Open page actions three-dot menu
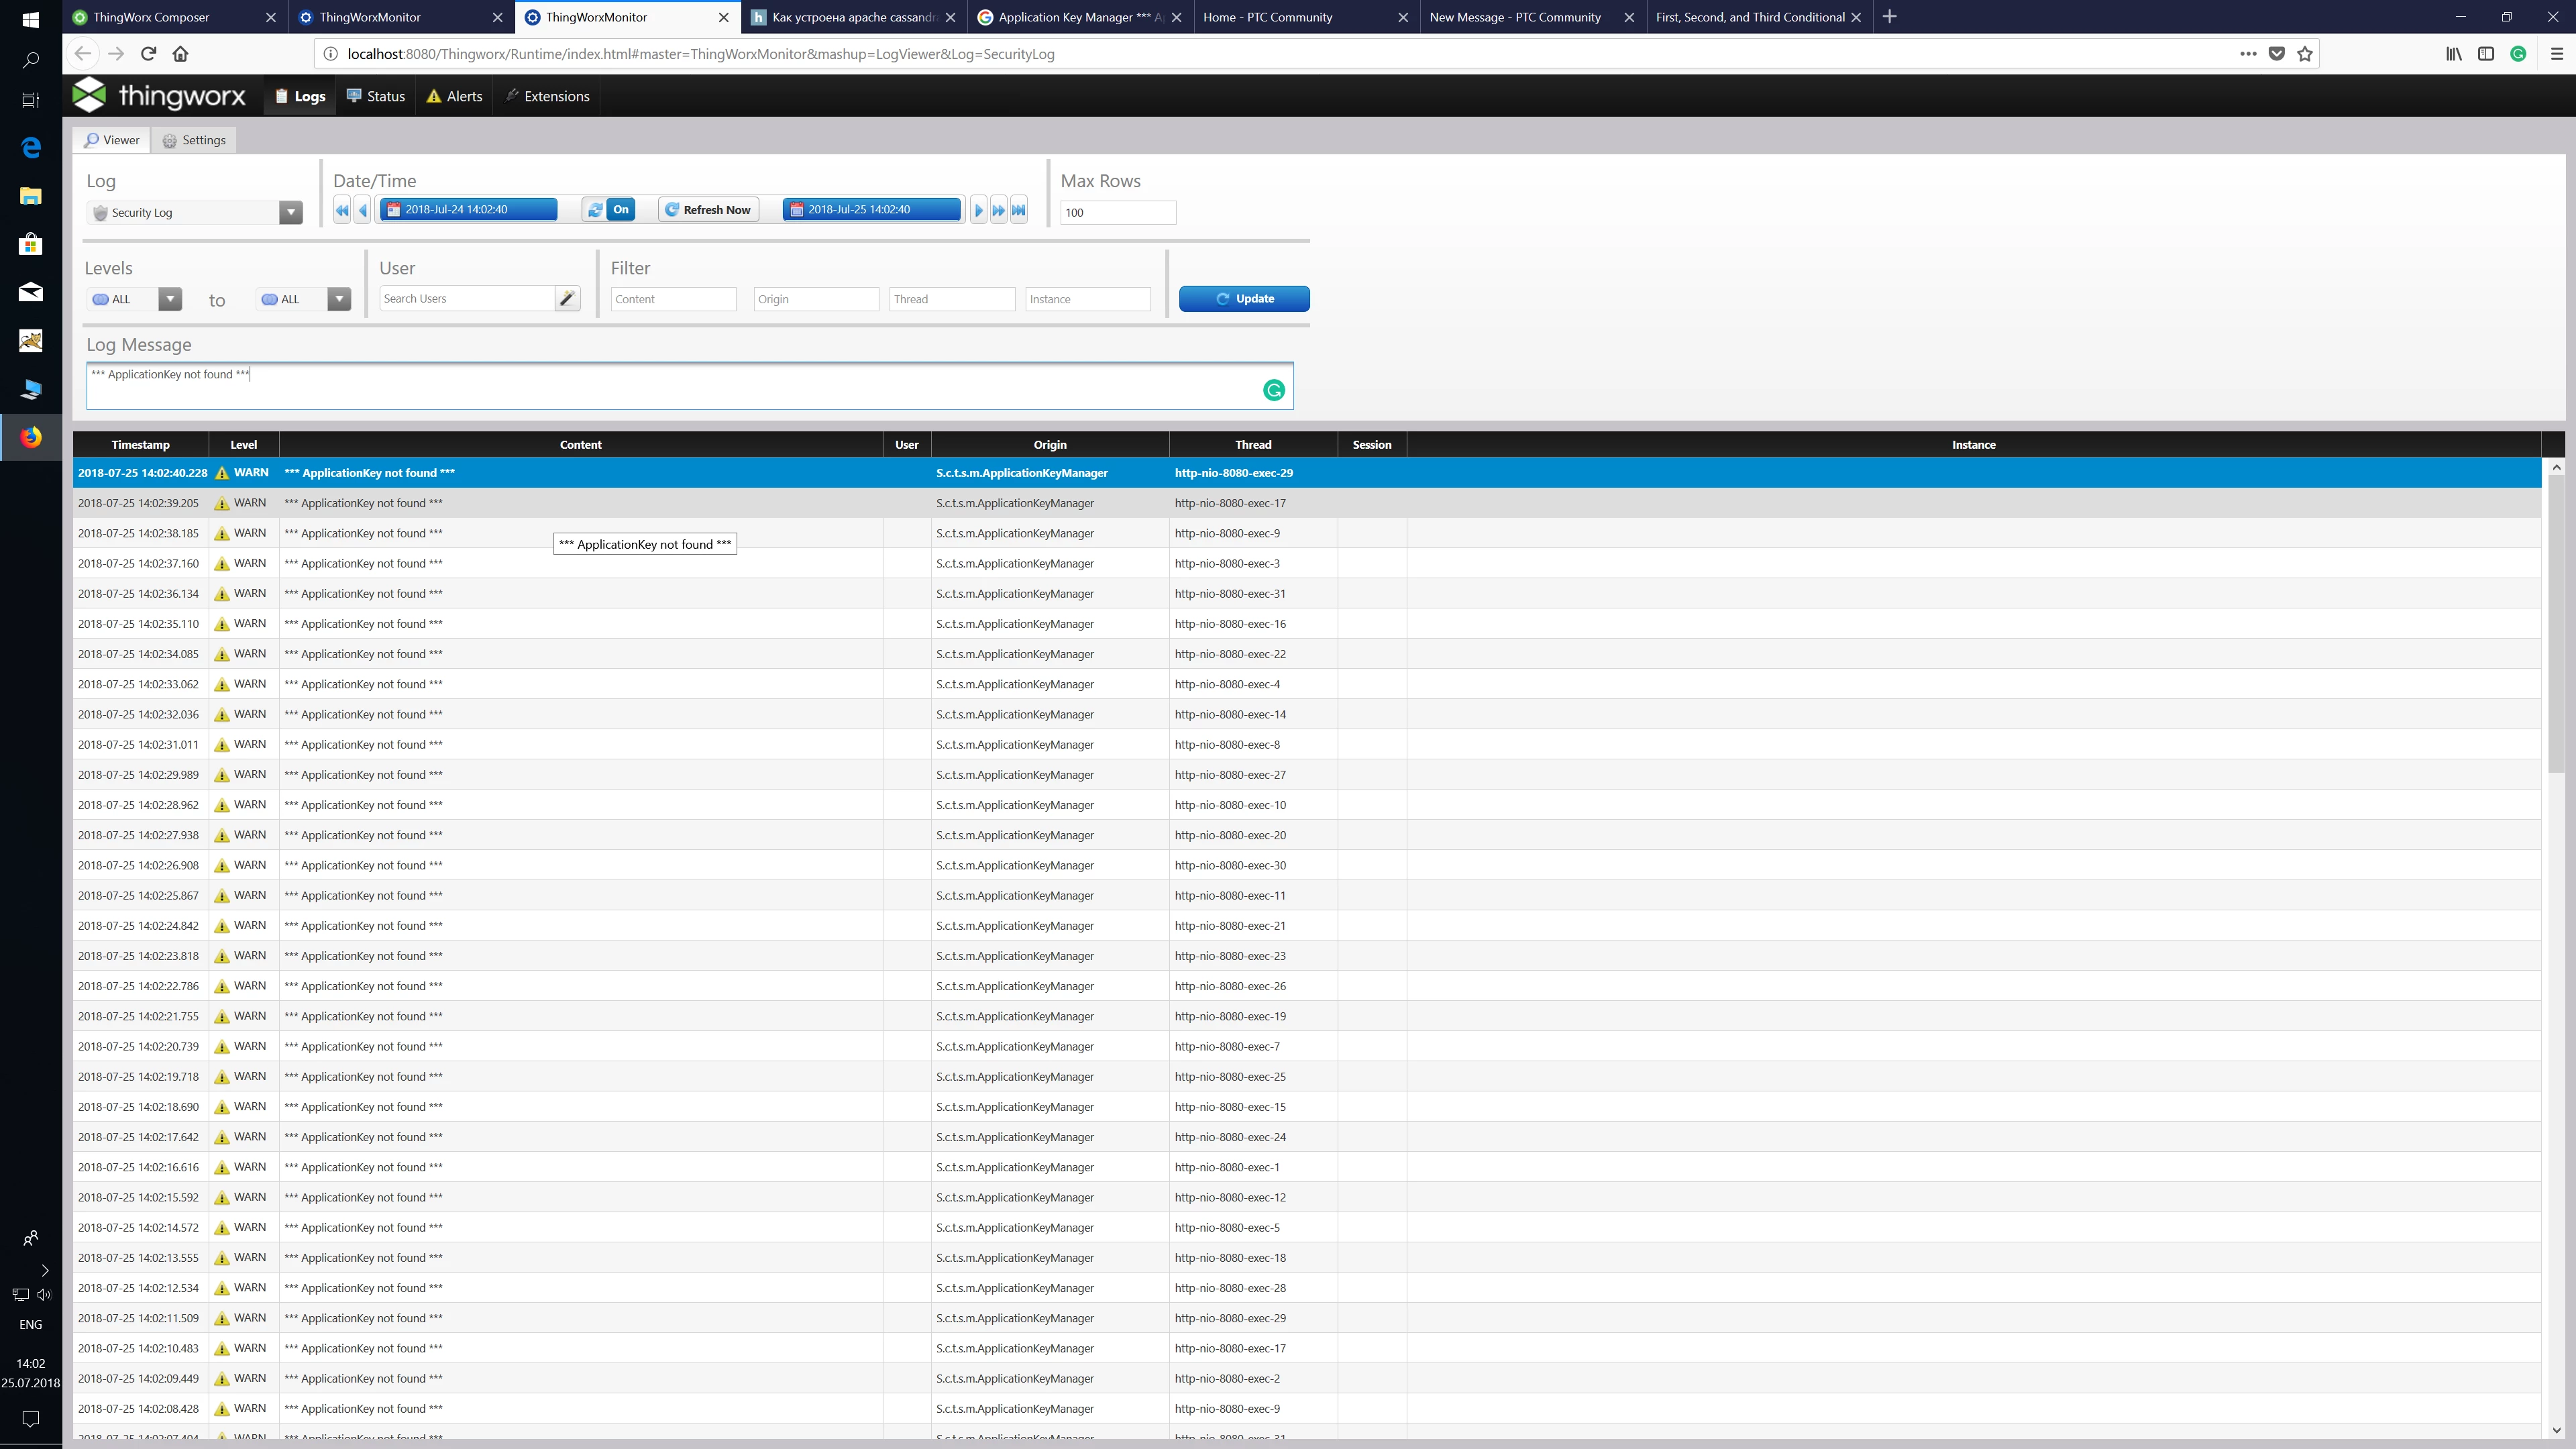Viewport: 2576px width, 1449px height. 2248,54
